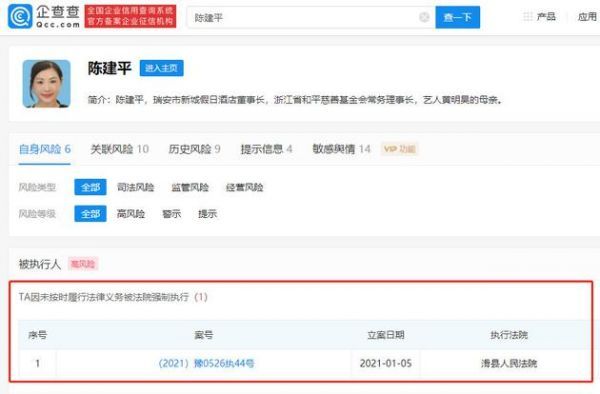This screenshot has width=600, height=394.
Task: Click the 高风险 tag beside 被执行人
Action: click(83, 264)
